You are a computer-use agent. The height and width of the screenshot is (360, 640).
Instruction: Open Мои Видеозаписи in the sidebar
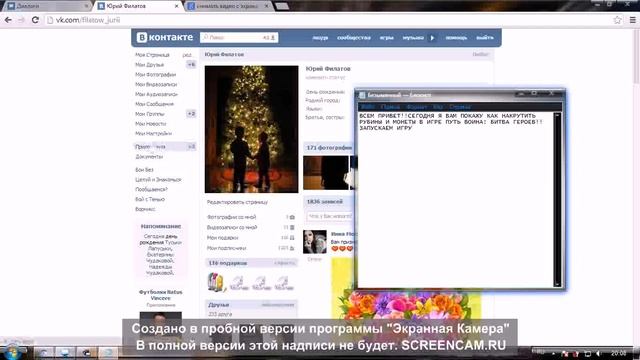[156, 84]
